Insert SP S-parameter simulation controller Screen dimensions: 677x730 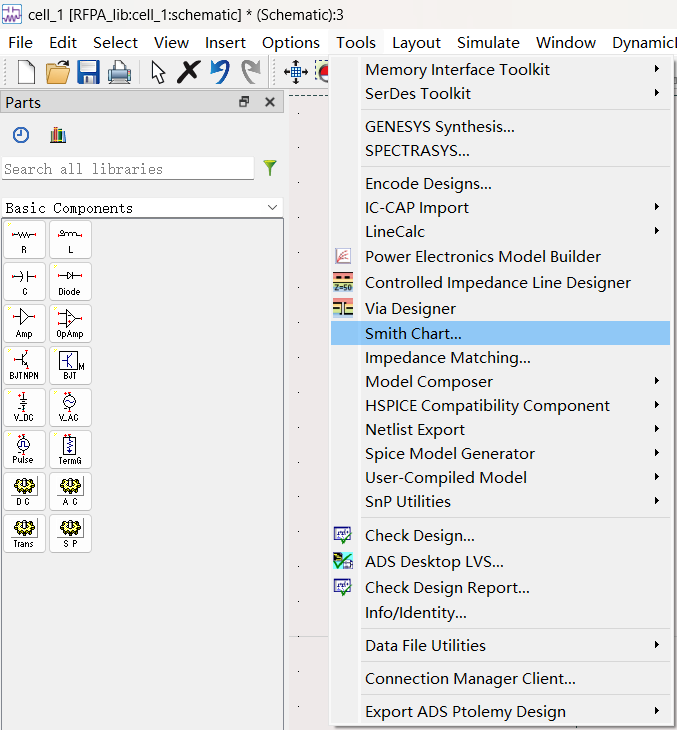(x=70, y=534)
